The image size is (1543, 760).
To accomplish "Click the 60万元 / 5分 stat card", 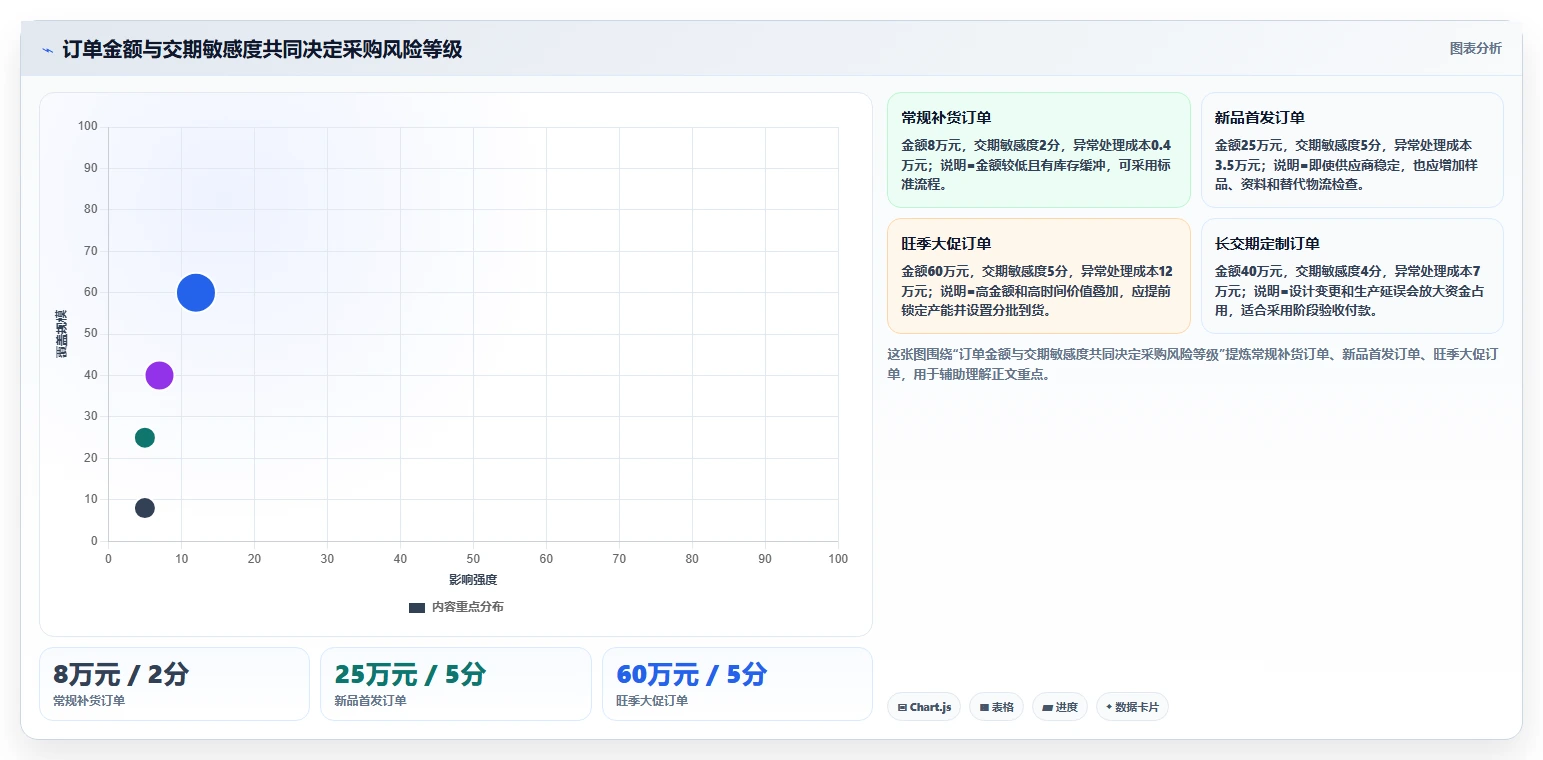I will (737, 684).
